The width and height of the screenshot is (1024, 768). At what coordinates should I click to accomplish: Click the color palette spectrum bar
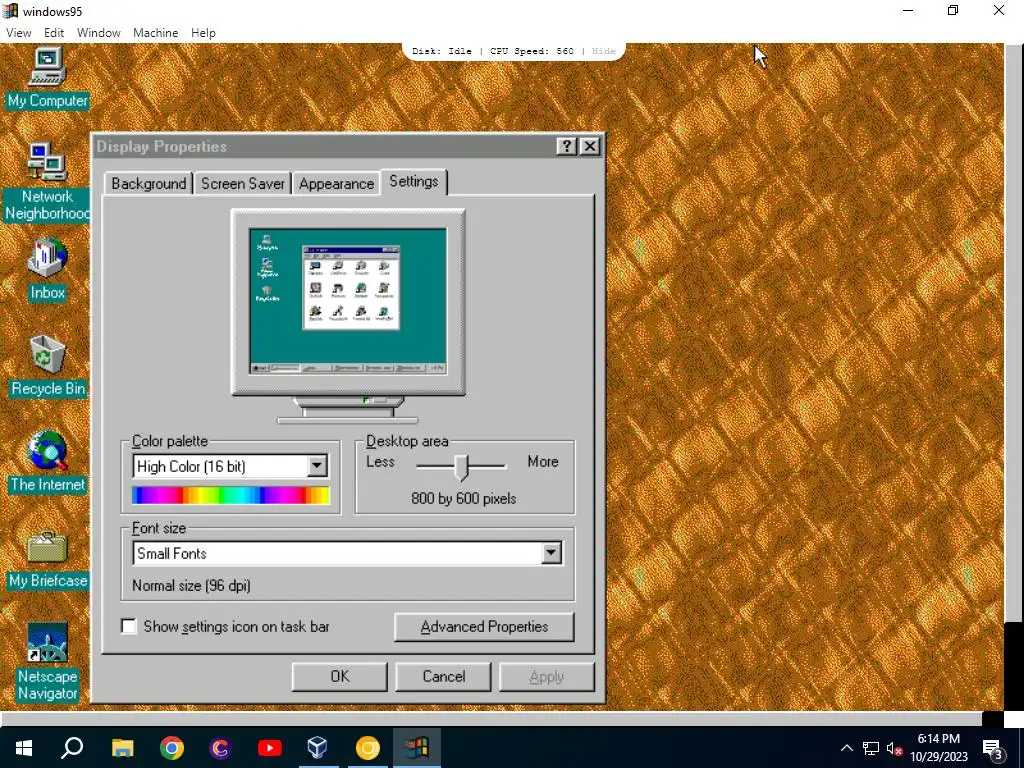231,495
